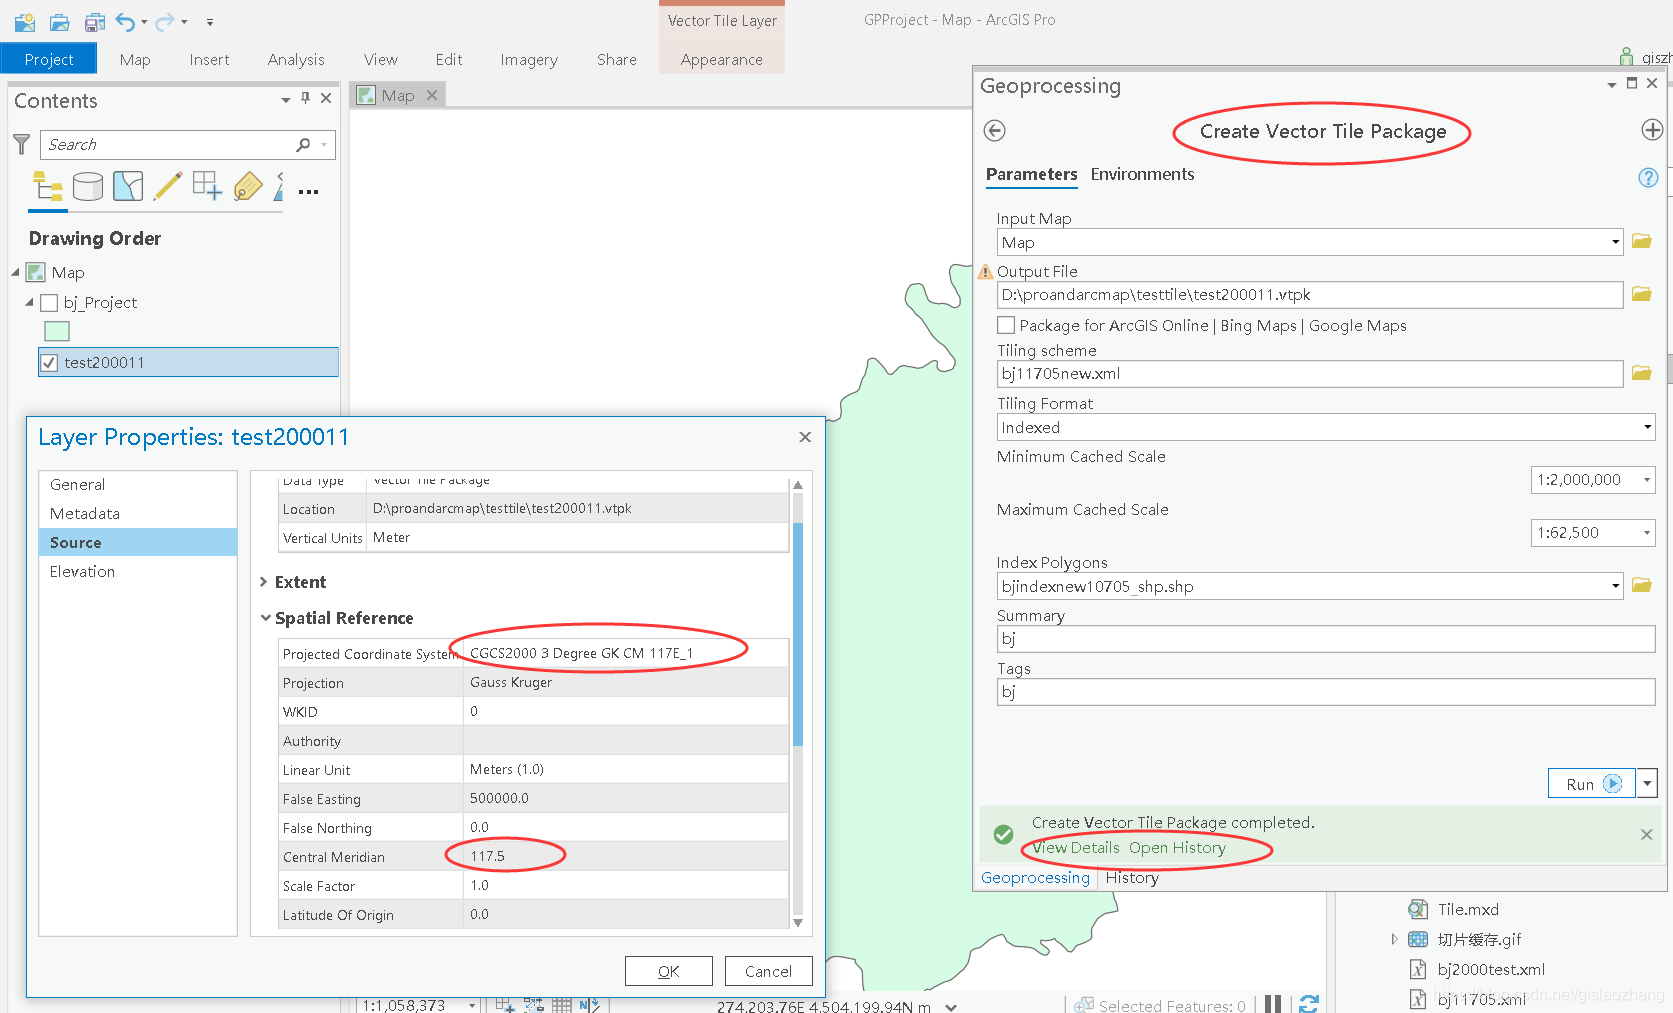Open the Appearance ribbon tab
1673x1013 pixels.
721,59
